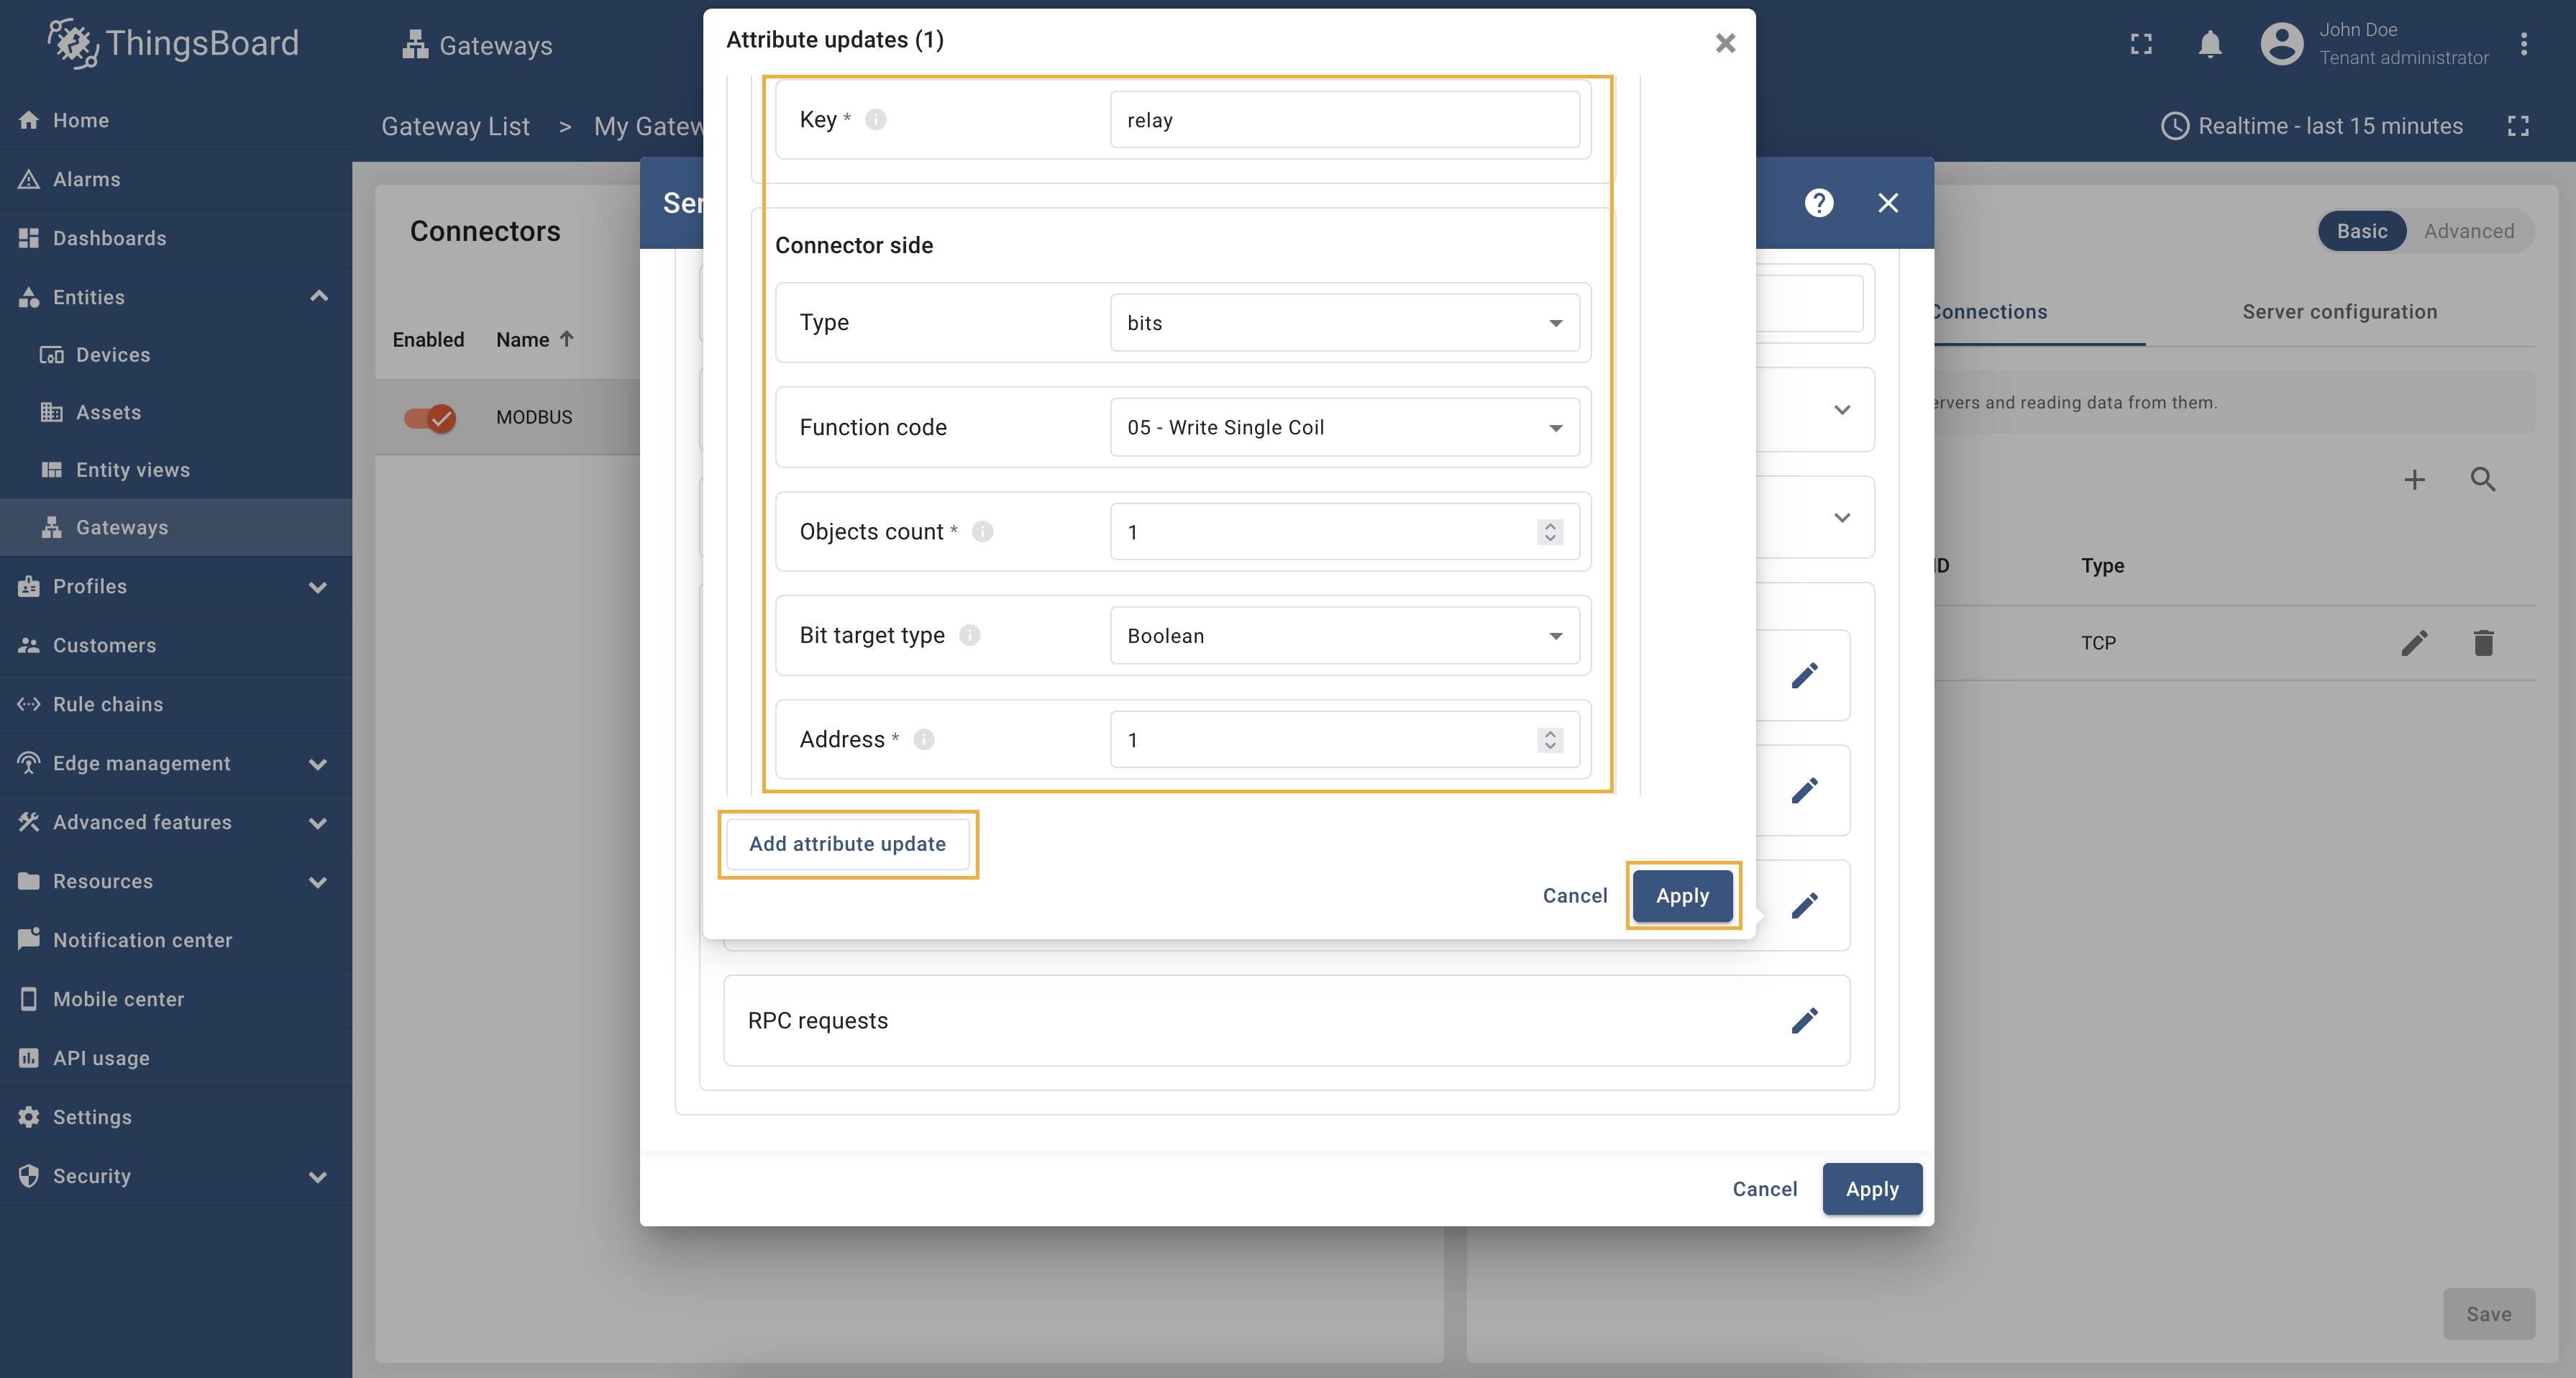Viewport: 2576px width, 1378px height.
Task: Open the help question mark icon
Action: (x=1819, y=203)
